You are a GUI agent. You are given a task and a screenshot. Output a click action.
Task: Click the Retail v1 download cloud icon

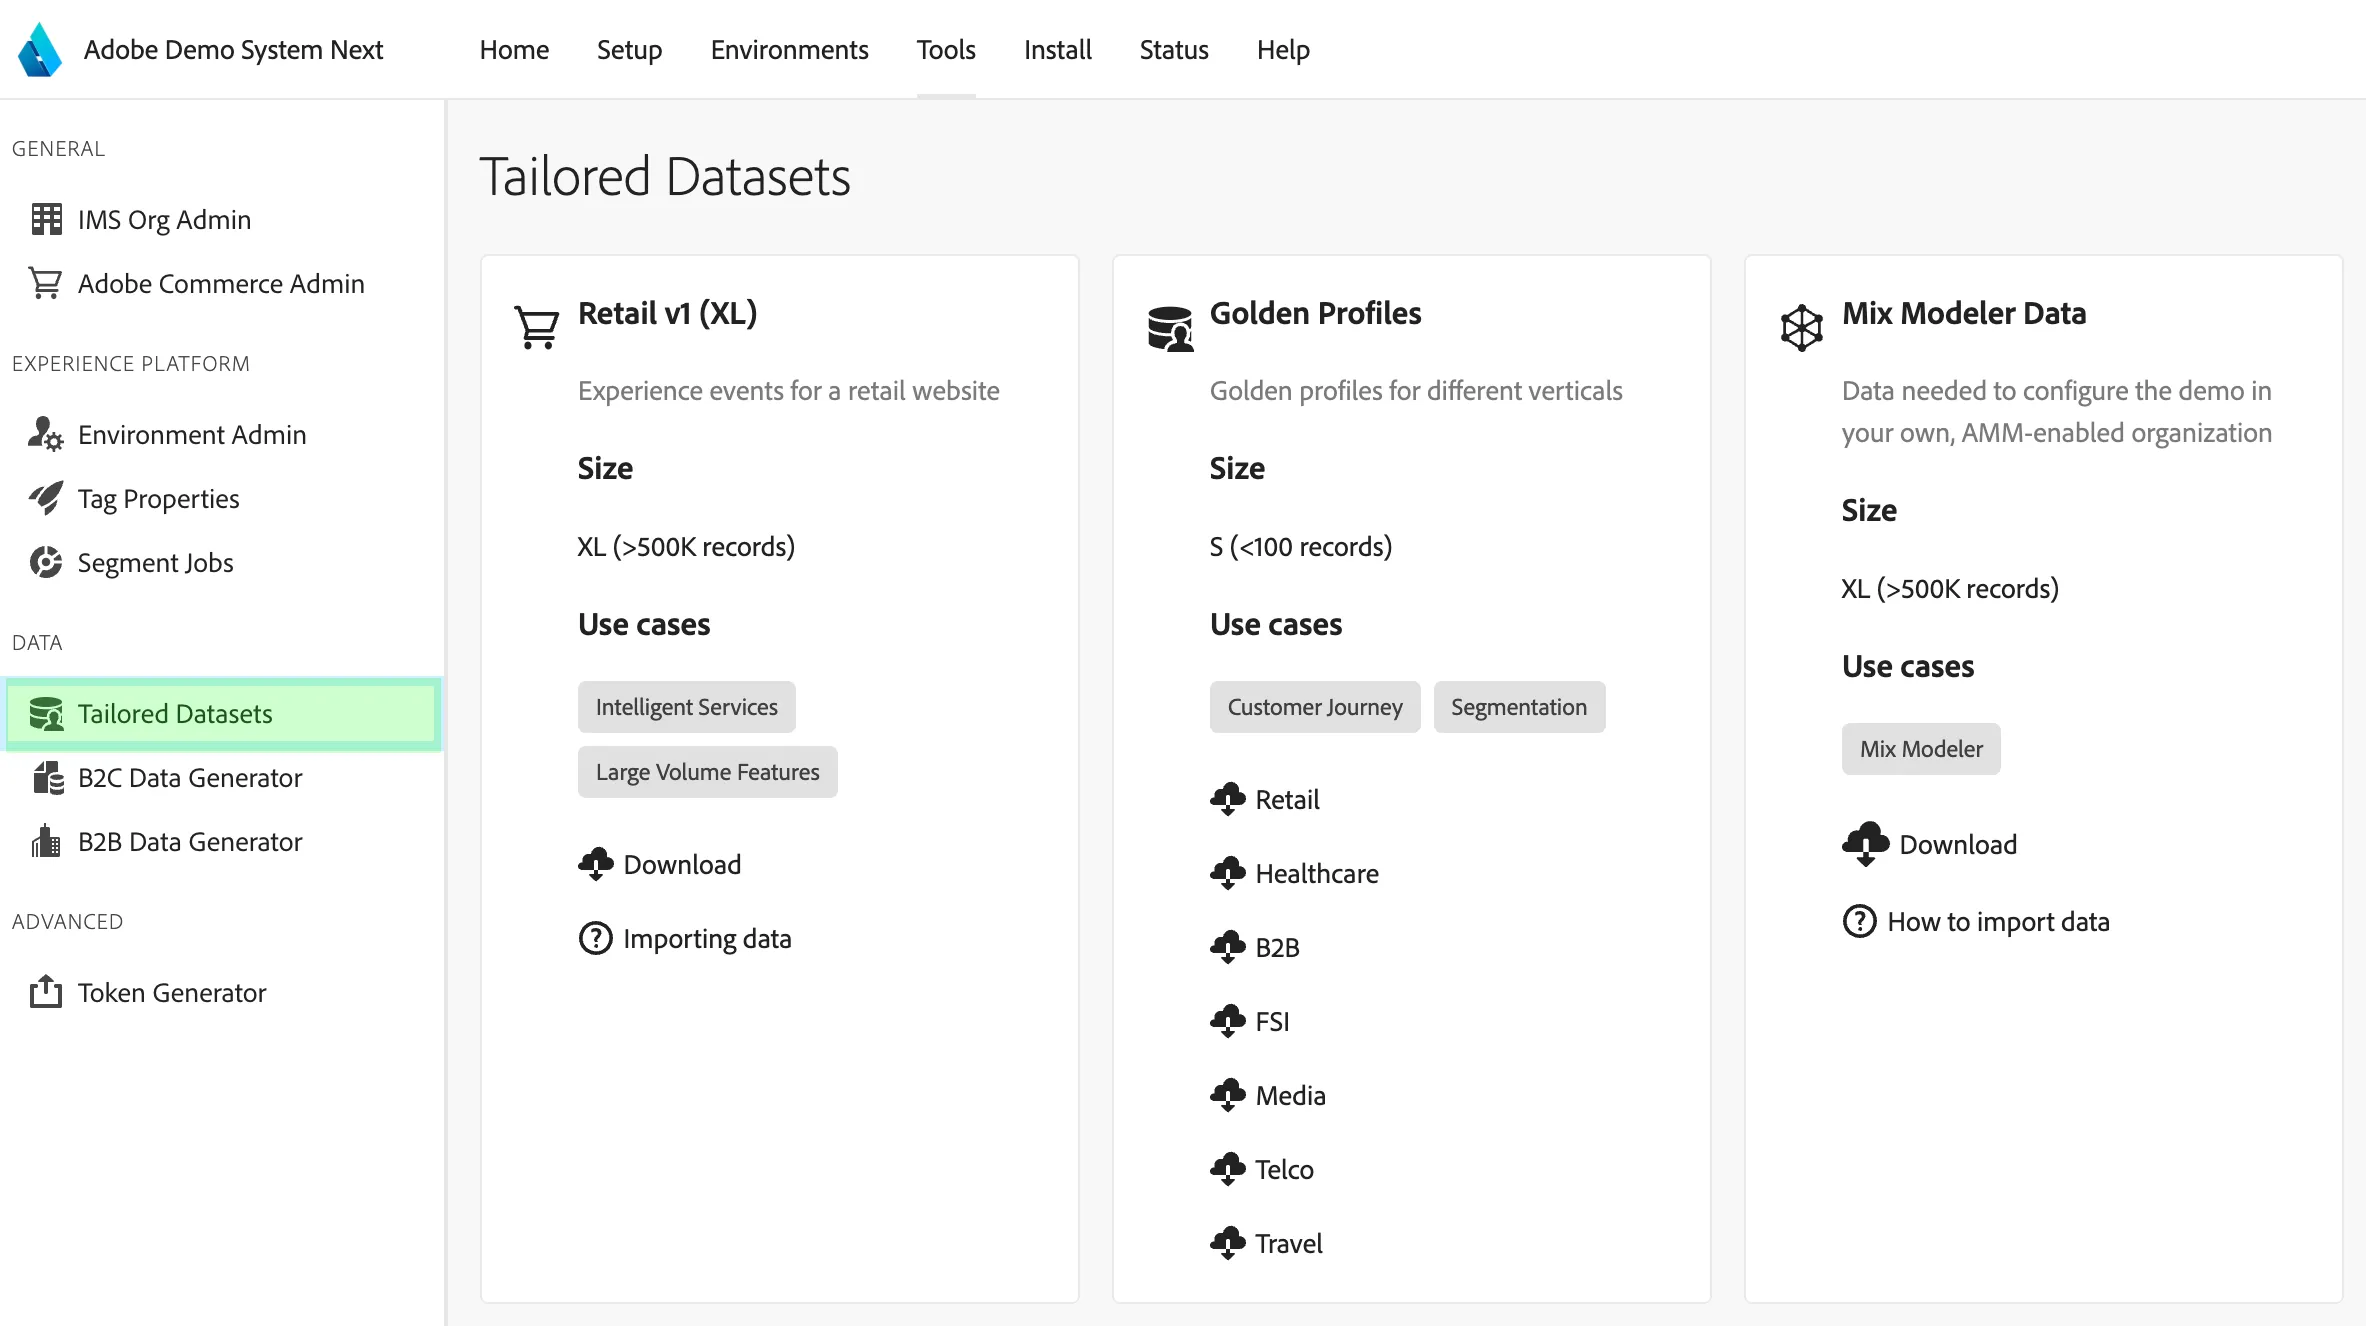[596, 864]
